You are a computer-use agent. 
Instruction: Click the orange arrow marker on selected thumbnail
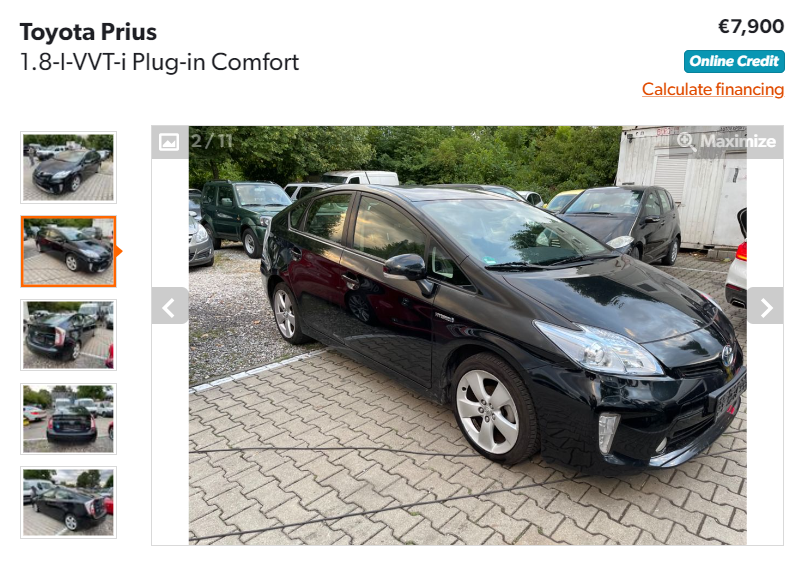tap(119, 251)
